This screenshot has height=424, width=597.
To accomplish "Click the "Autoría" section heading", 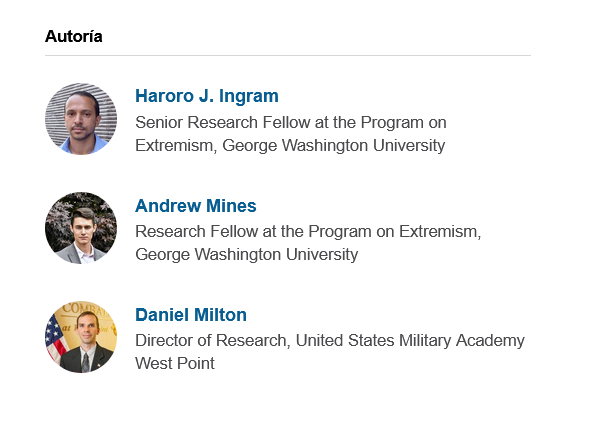I will coord(73,37).
